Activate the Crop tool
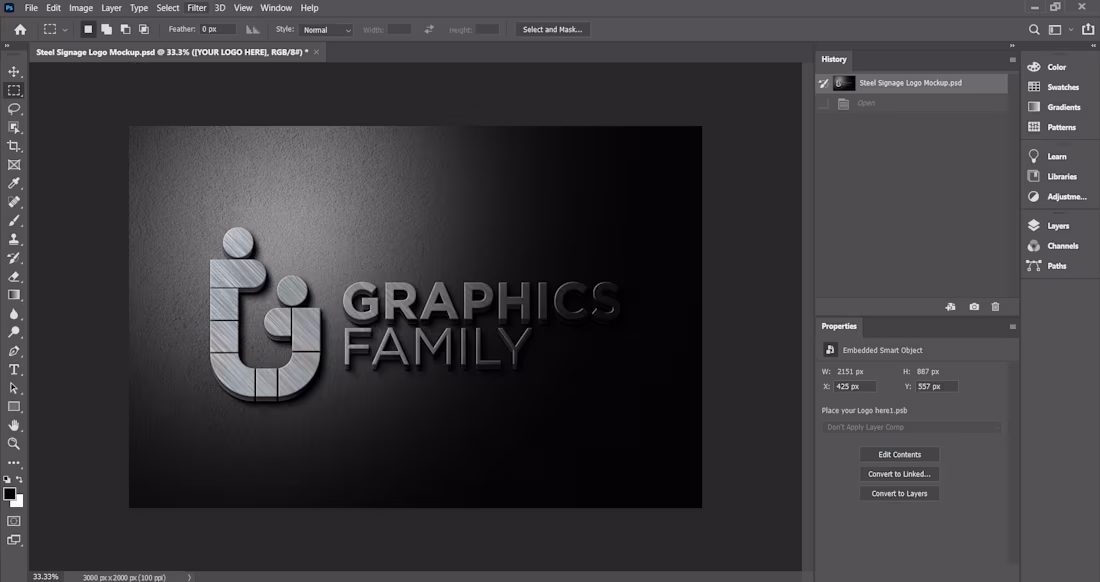 click(x=14, y=145)
